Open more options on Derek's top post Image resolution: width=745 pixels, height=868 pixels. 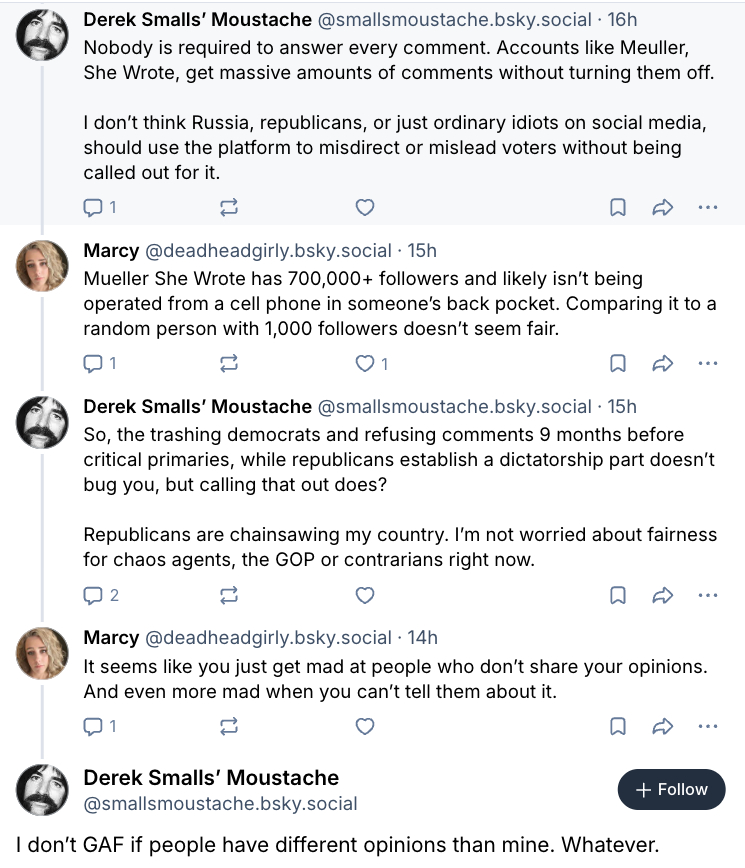tap(707, 208)
